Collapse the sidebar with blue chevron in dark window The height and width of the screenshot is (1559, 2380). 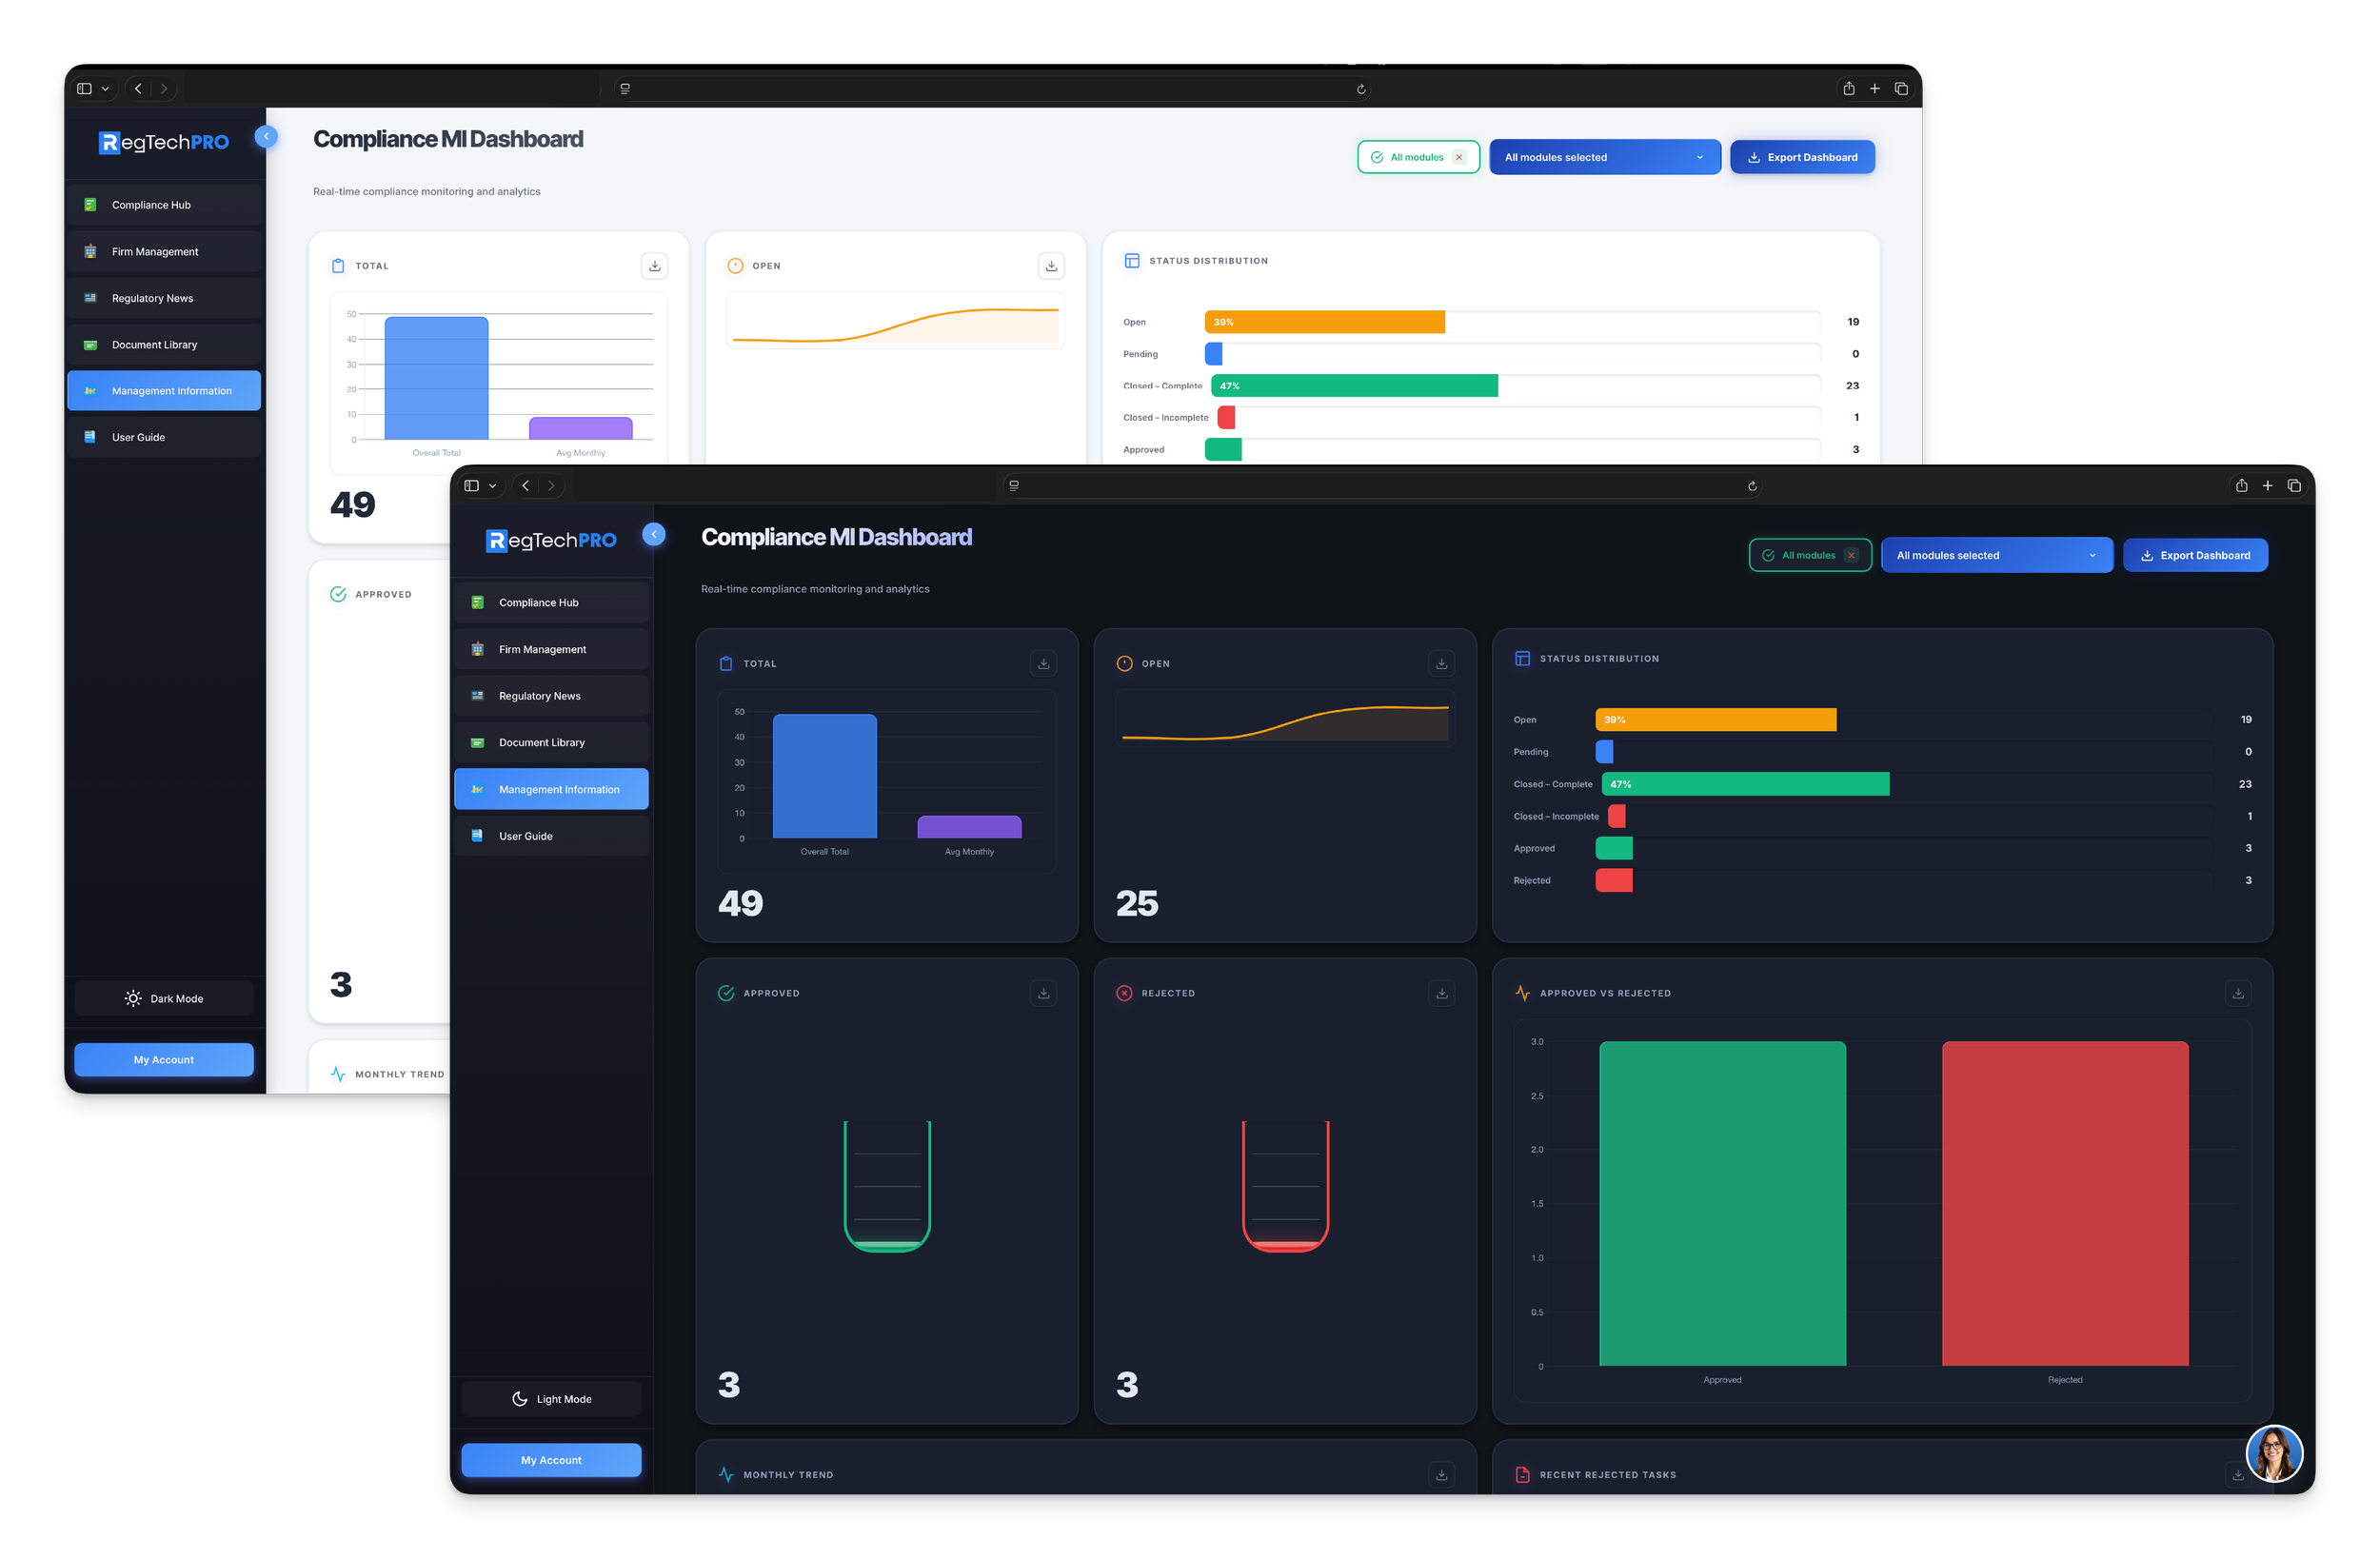[x=654, y=534]
